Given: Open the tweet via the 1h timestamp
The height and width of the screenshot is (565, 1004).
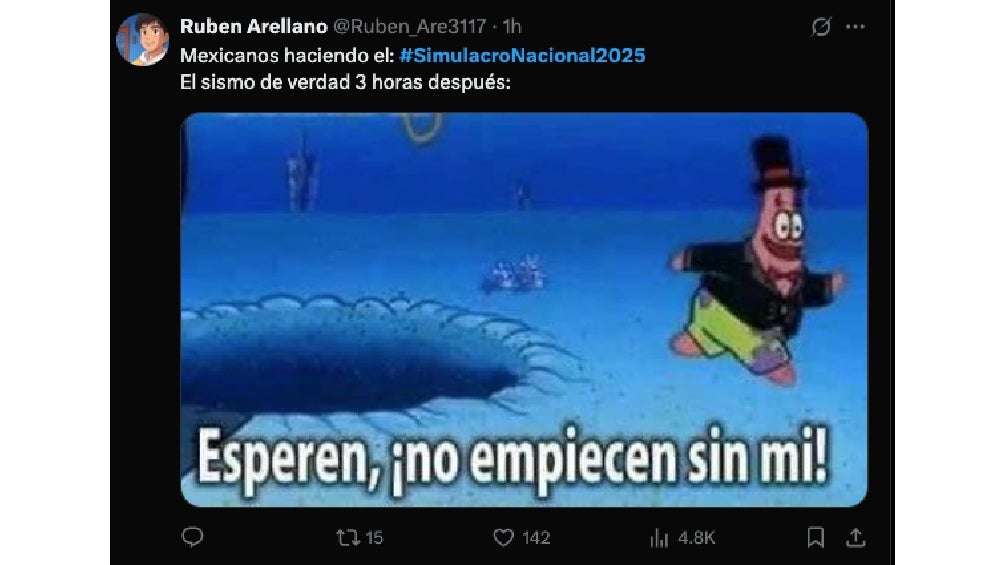Looking at the screenshot, I should (x=512, y=26).
